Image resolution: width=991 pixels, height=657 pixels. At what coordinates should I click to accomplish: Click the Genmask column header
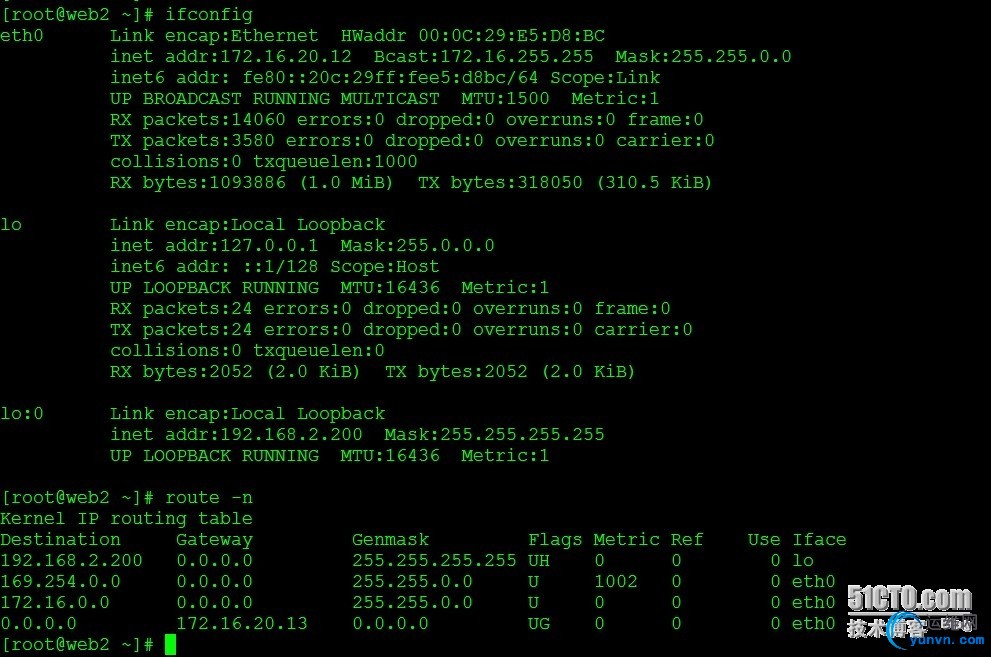coord(390,539)
